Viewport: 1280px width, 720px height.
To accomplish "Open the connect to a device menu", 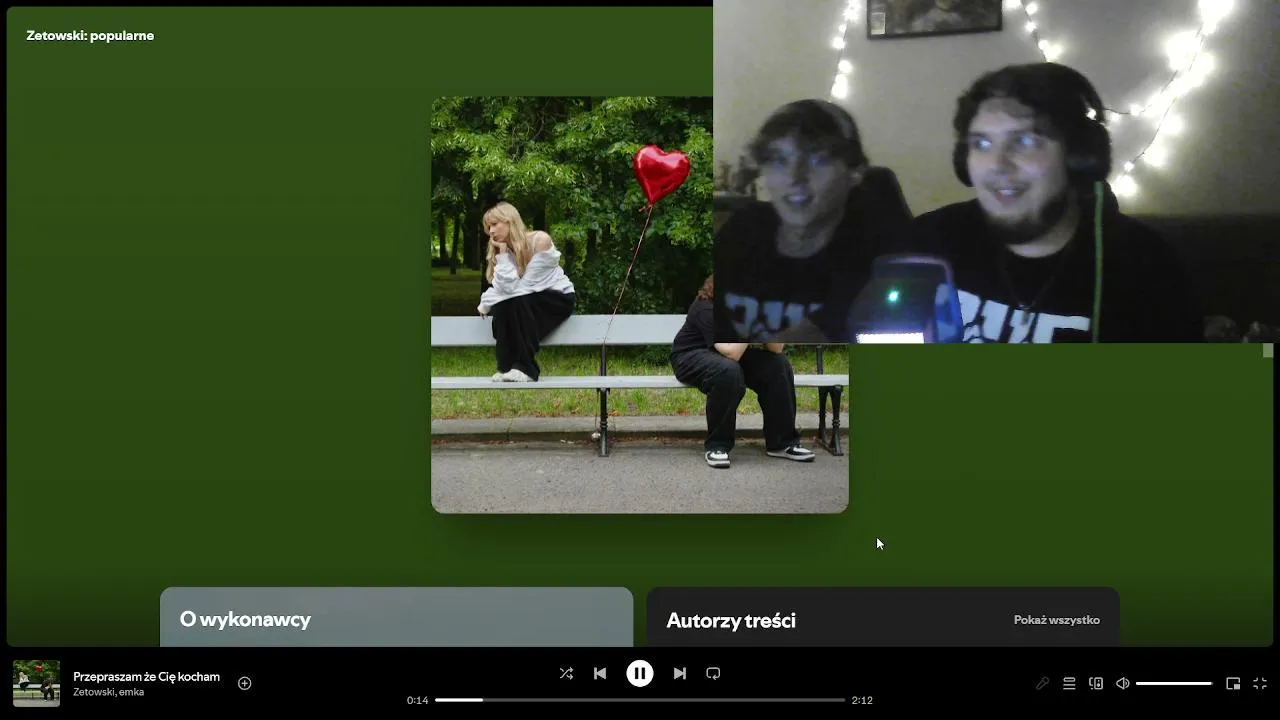I will pos(1096,684).
